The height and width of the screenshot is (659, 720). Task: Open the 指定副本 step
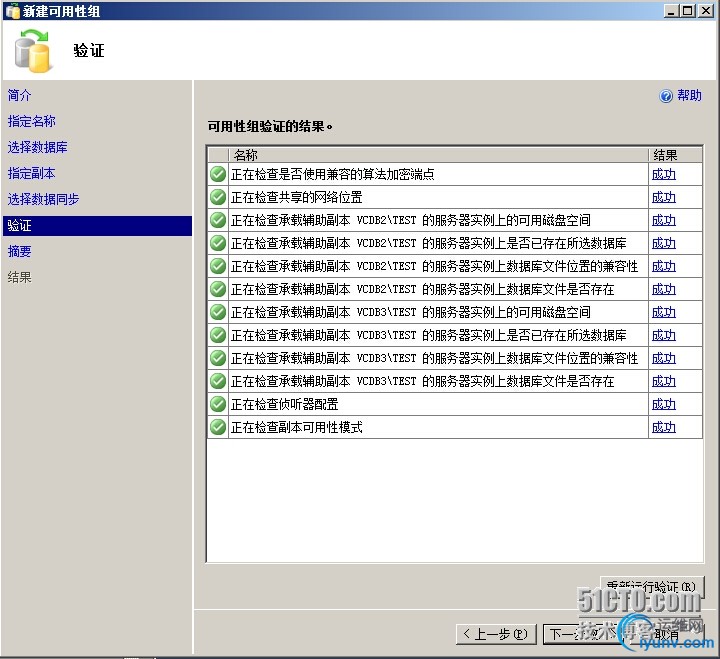(31, 173)
